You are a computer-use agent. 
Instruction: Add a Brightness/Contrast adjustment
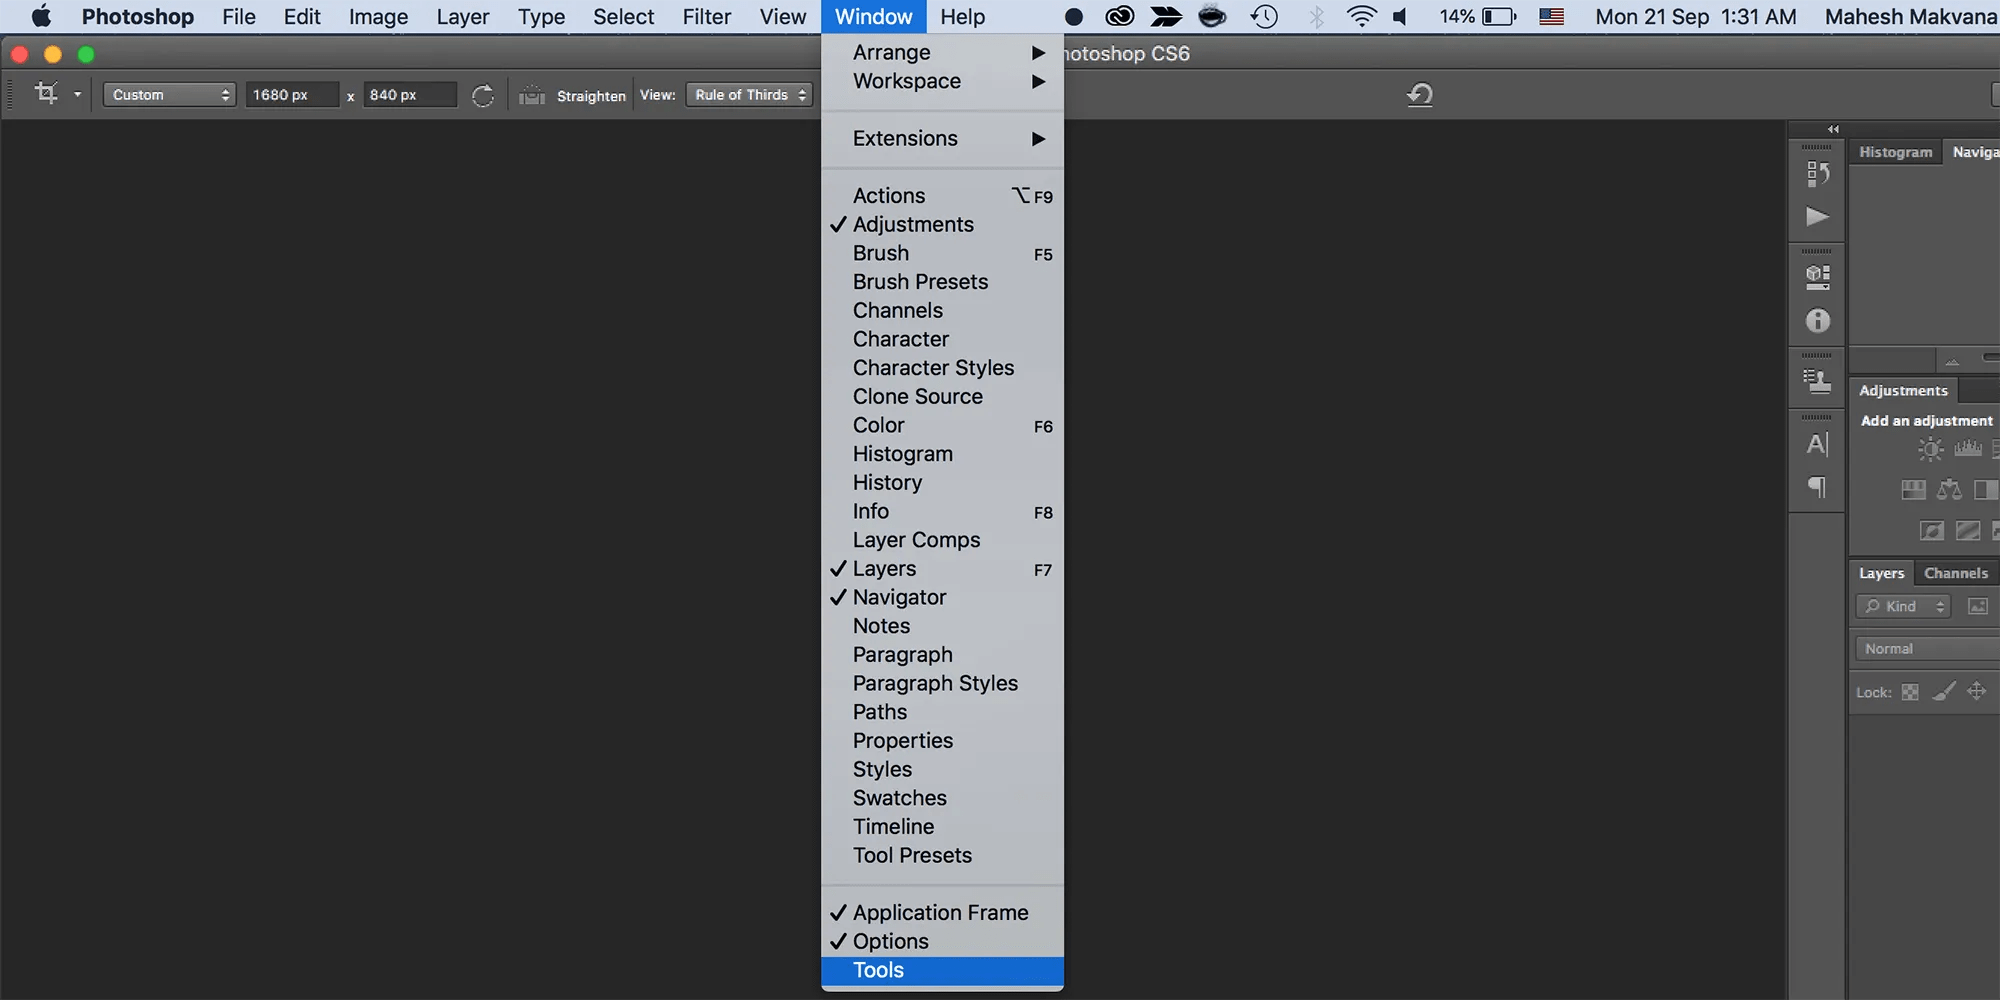click(x=1930, y=450)
